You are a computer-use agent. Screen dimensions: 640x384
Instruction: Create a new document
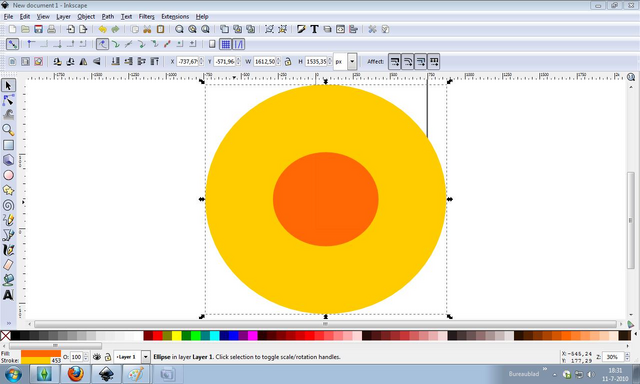click(12, 29)
